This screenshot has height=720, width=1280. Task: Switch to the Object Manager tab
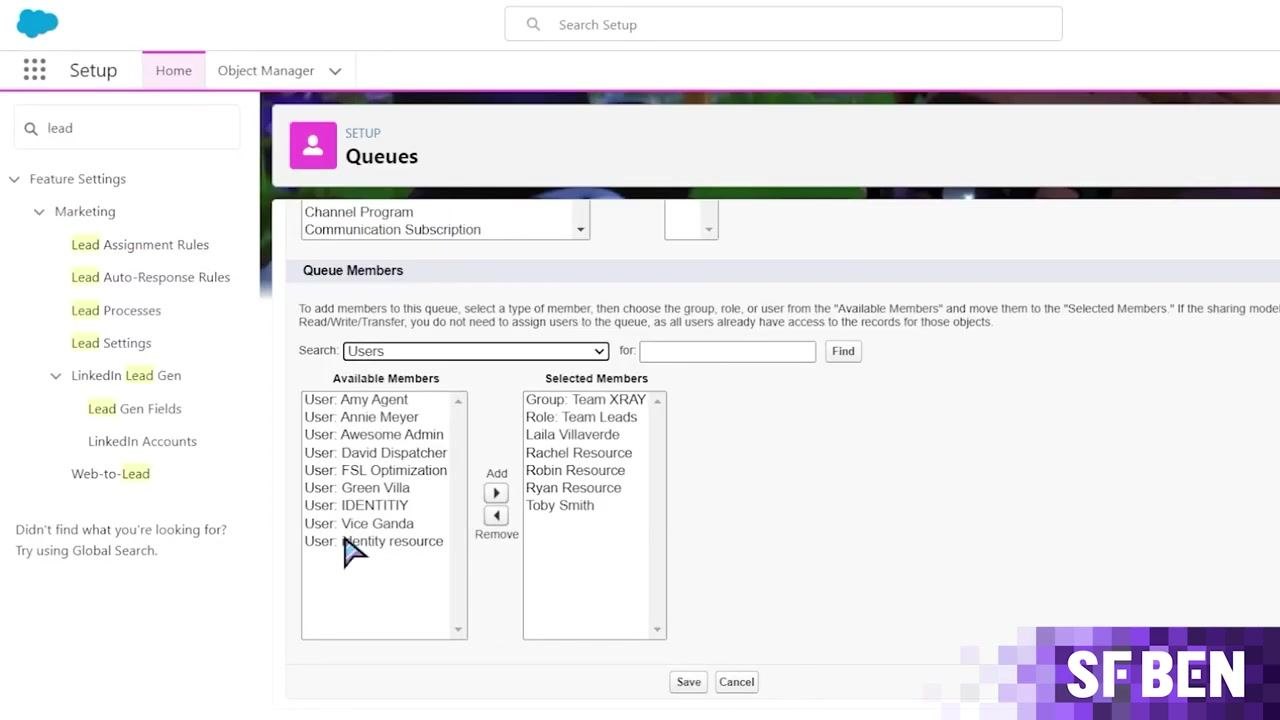point(266,71)
